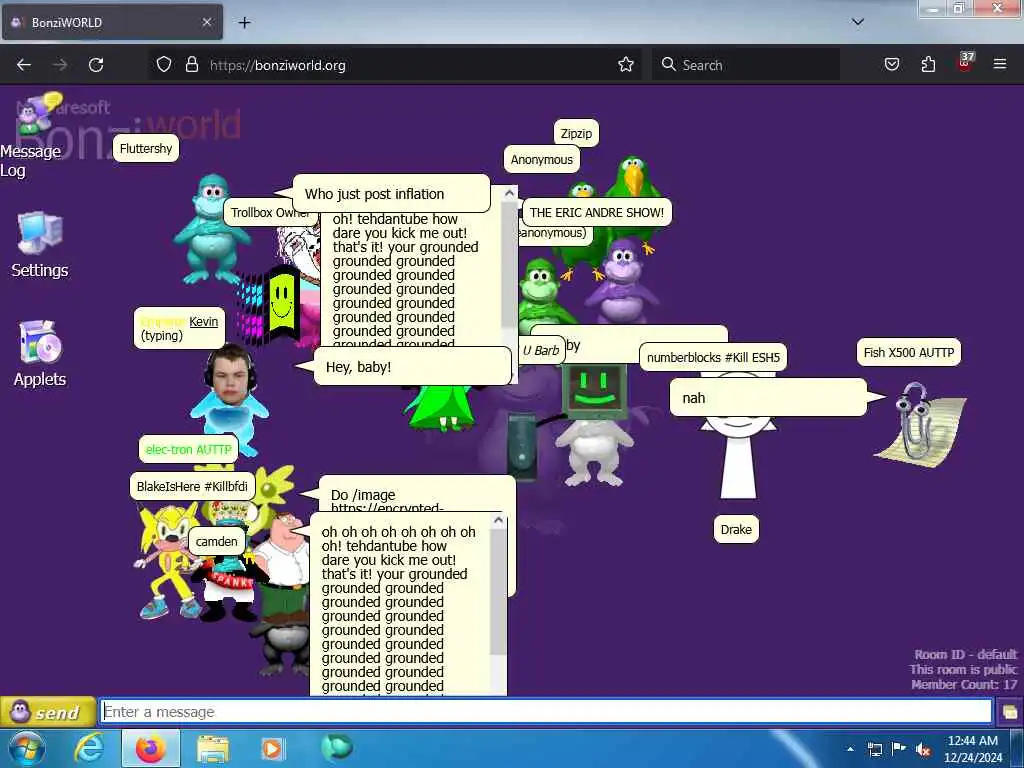Image resolution: width=1024 pixels, height=768 pixels.
Task: Bookmark this page with the star
Action: (626, 65)
